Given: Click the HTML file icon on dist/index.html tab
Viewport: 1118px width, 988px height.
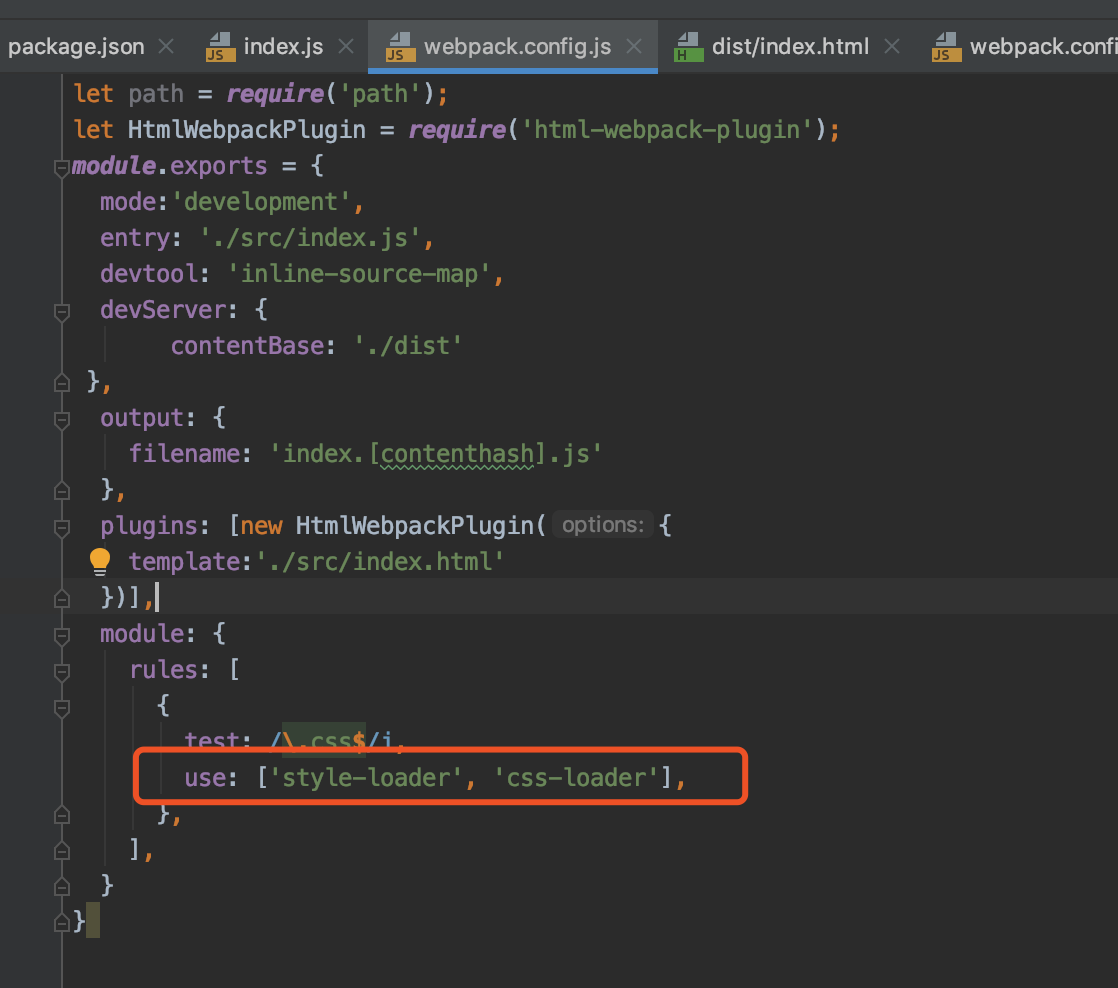Looking at the screenshot, I should 688,47.
